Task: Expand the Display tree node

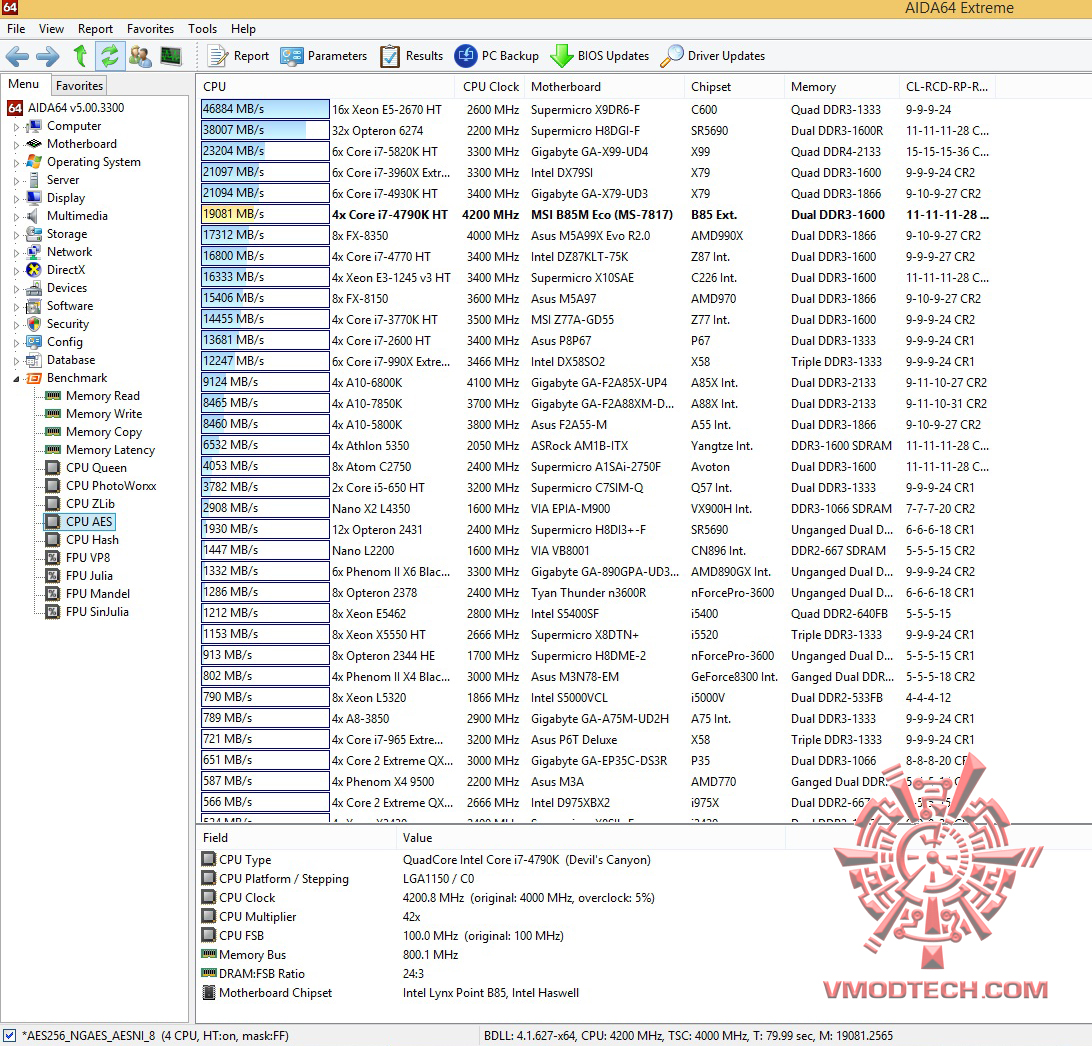Action: 16,198
